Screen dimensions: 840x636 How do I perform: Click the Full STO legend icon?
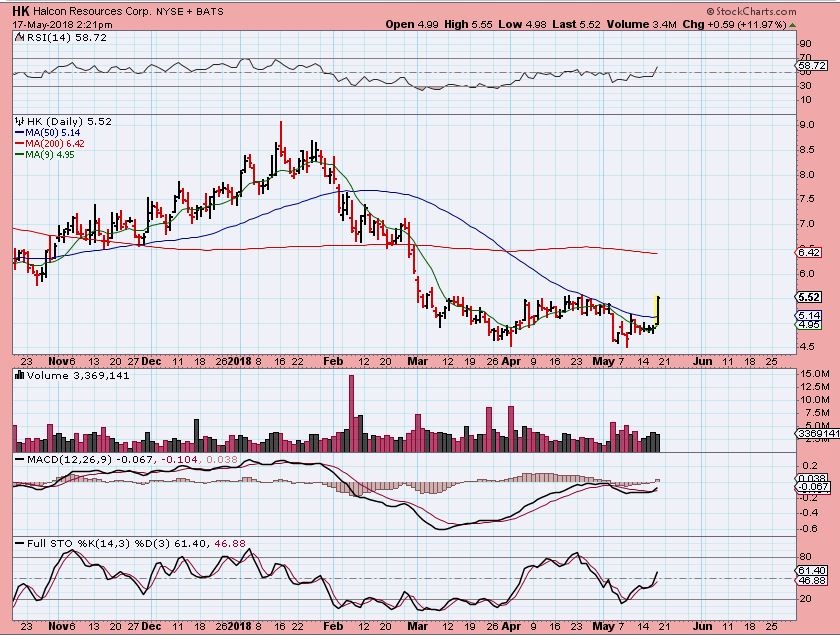[x=17, y=543]
